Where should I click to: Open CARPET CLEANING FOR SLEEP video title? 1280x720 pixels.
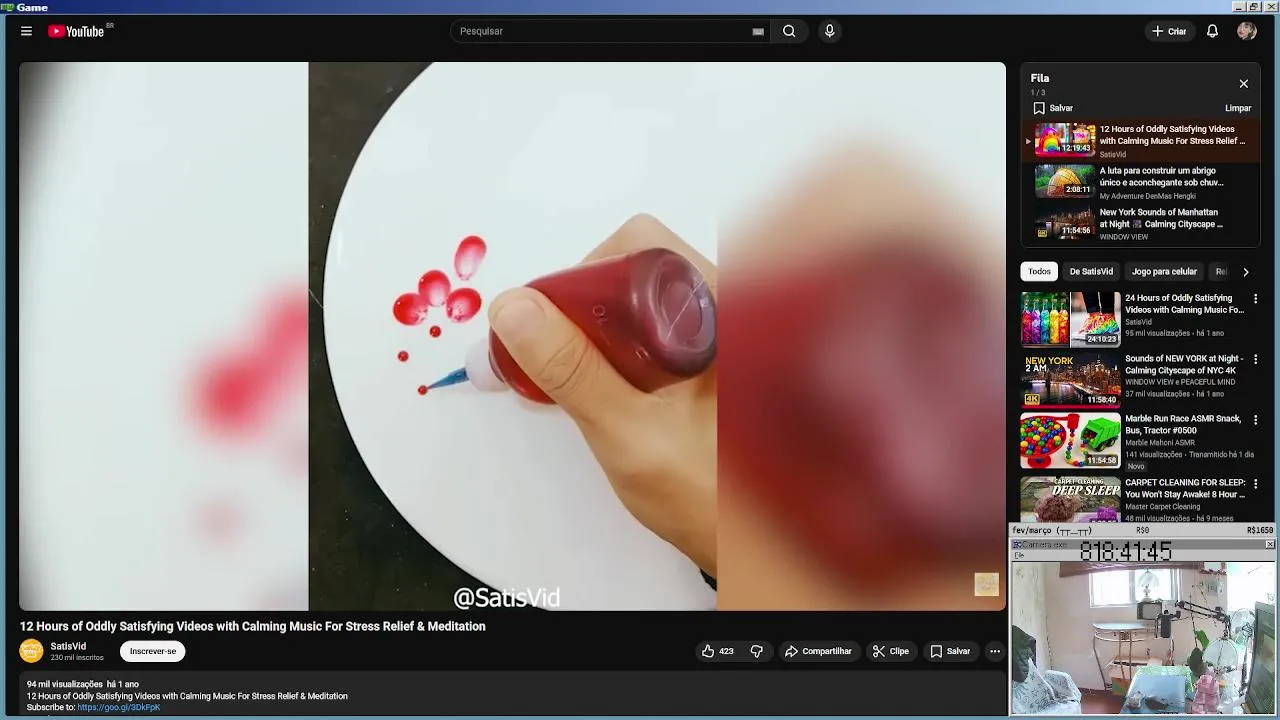1186,488
